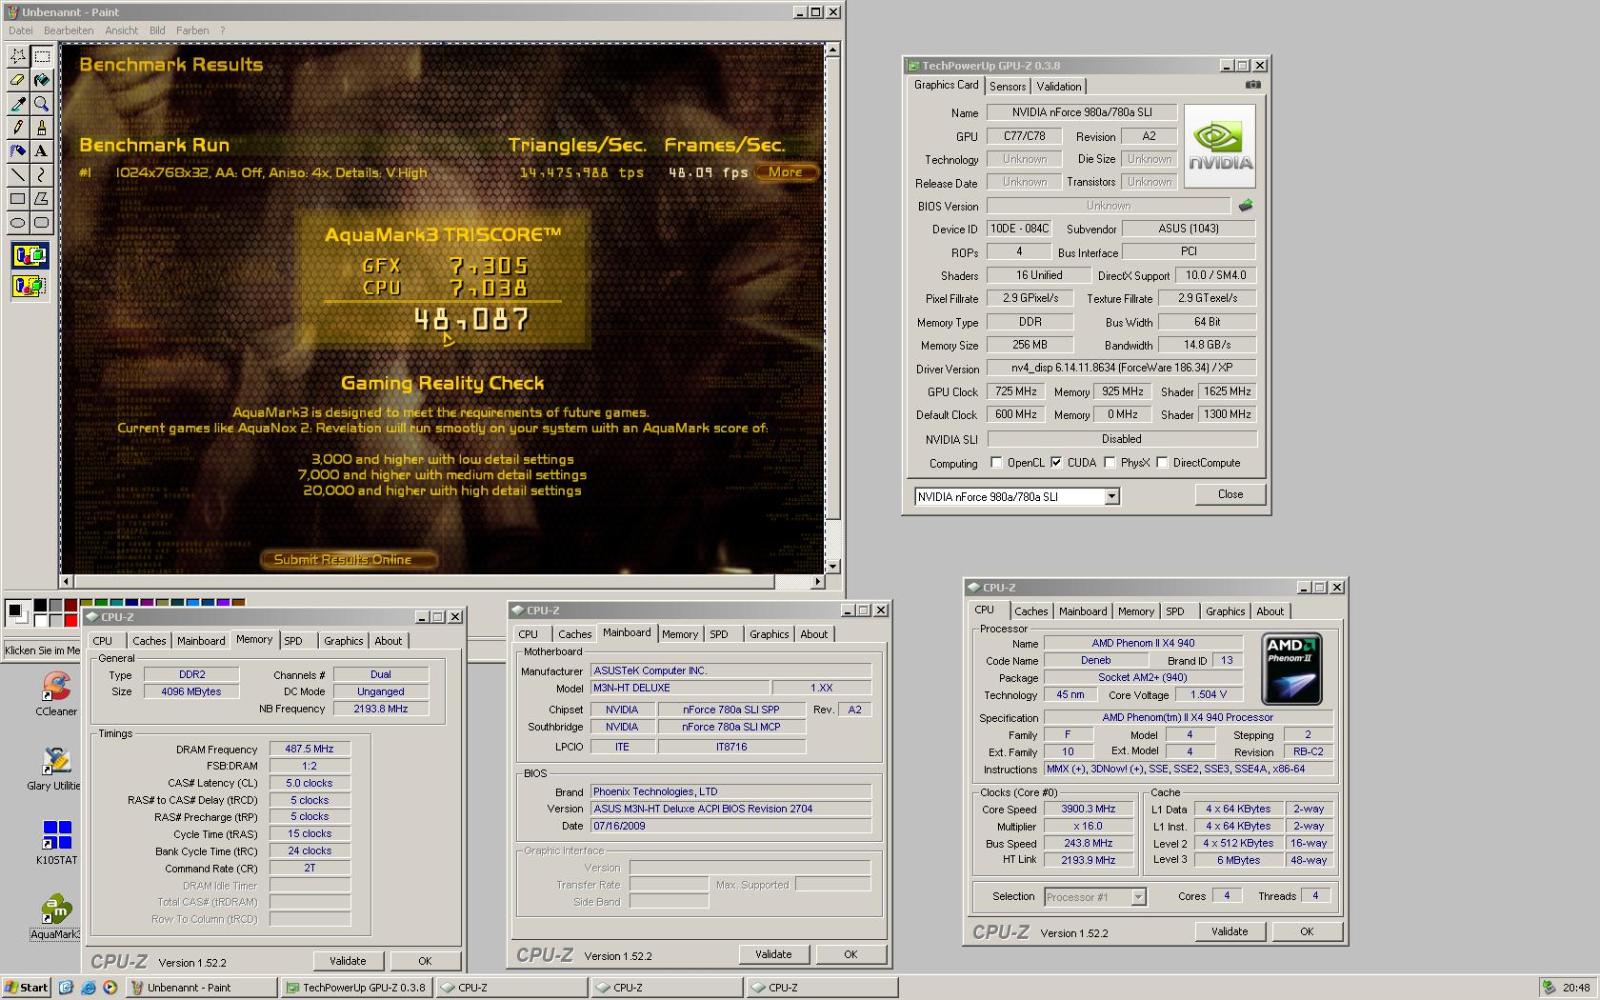Open K10STAT desktop icon

(x=56, y=843)
